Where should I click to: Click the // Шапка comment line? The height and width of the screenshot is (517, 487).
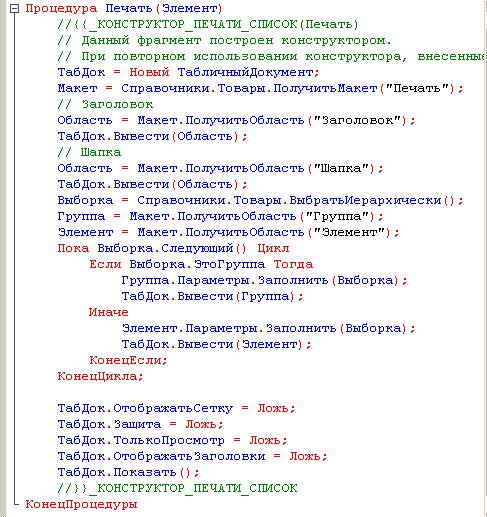89,152
